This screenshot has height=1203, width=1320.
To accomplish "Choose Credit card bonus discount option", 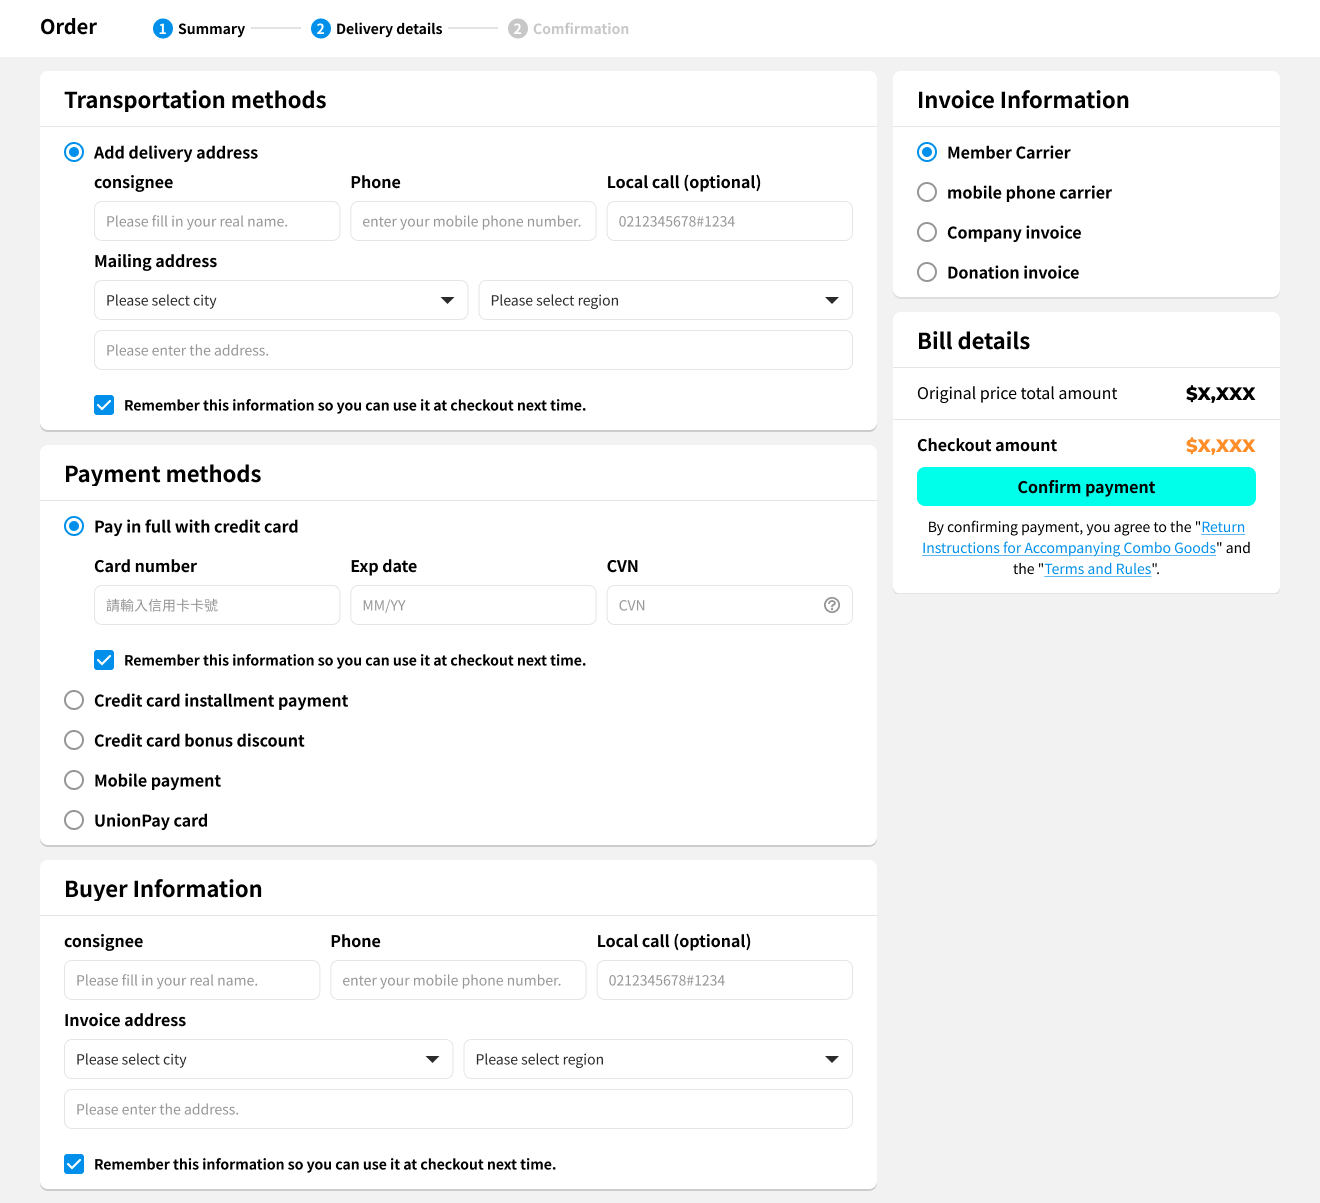I will coord(74,740).
